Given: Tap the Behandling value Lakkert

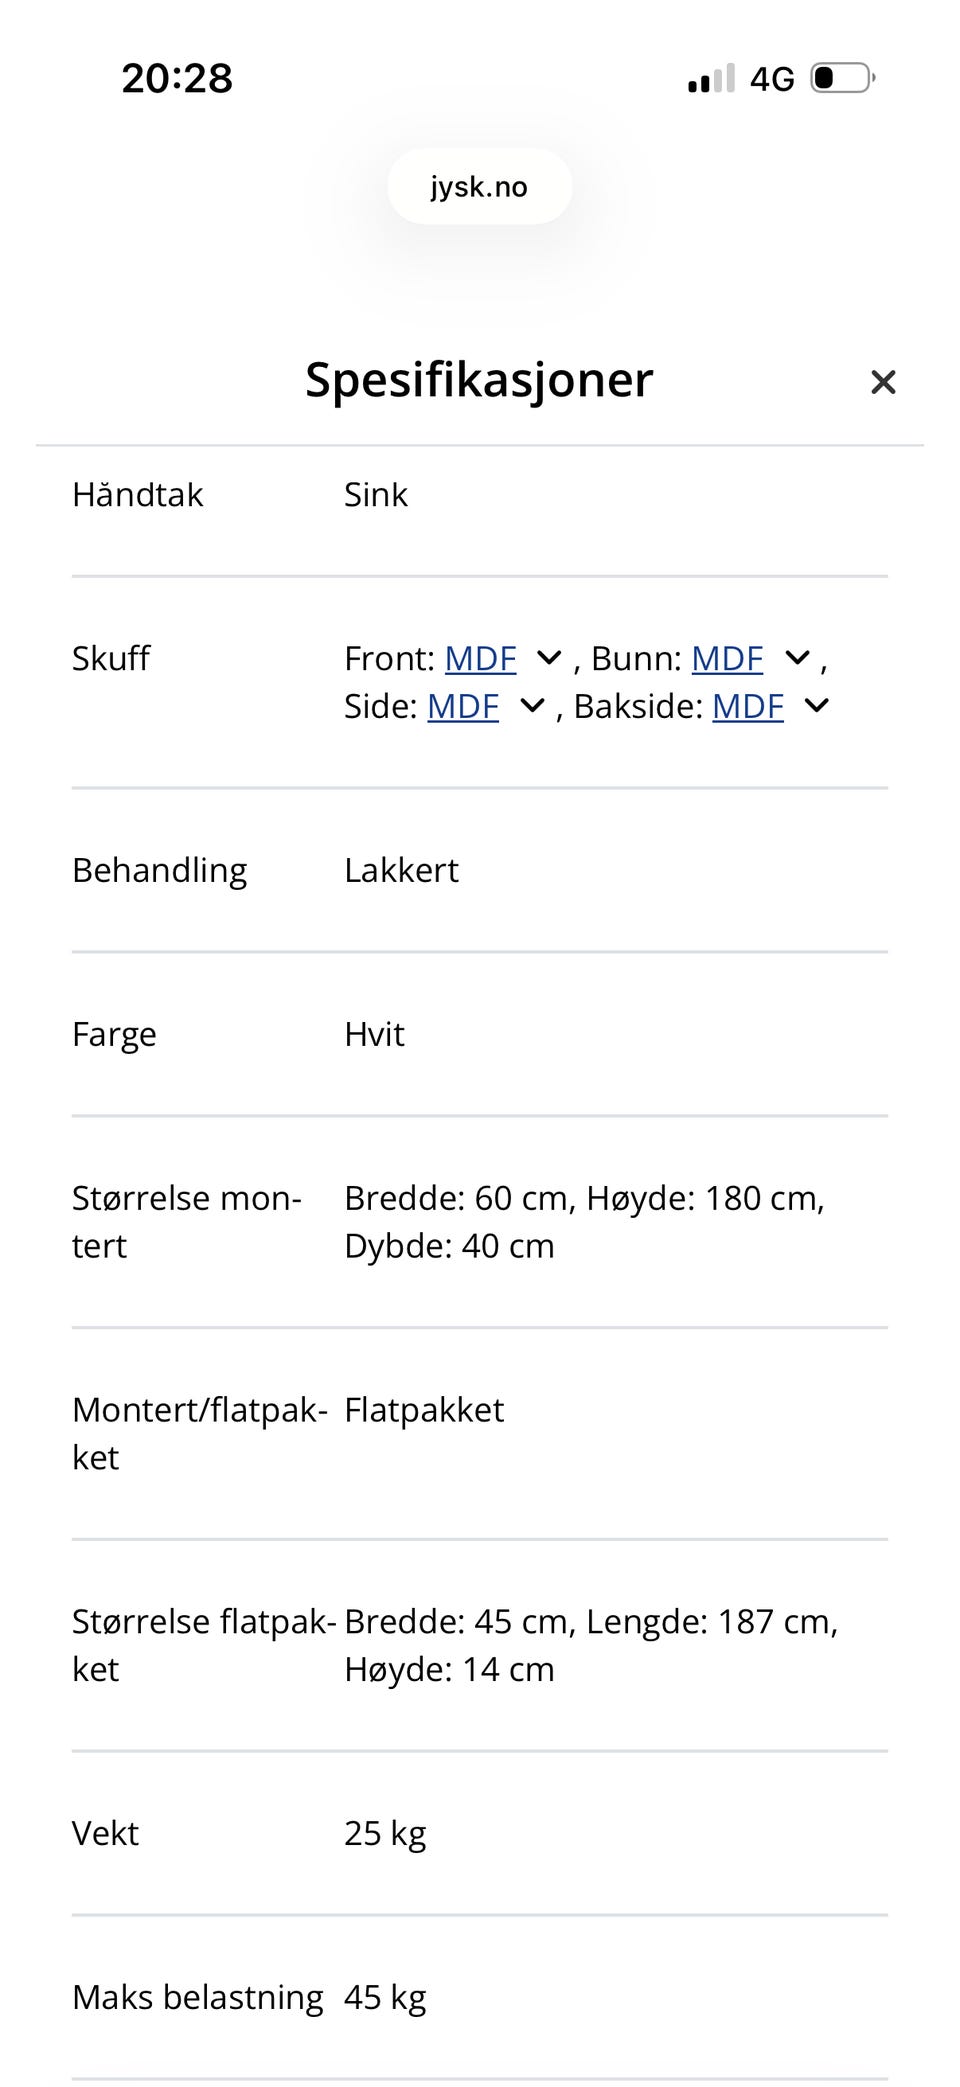Looking at the screenshot, I should pos(400,870).
